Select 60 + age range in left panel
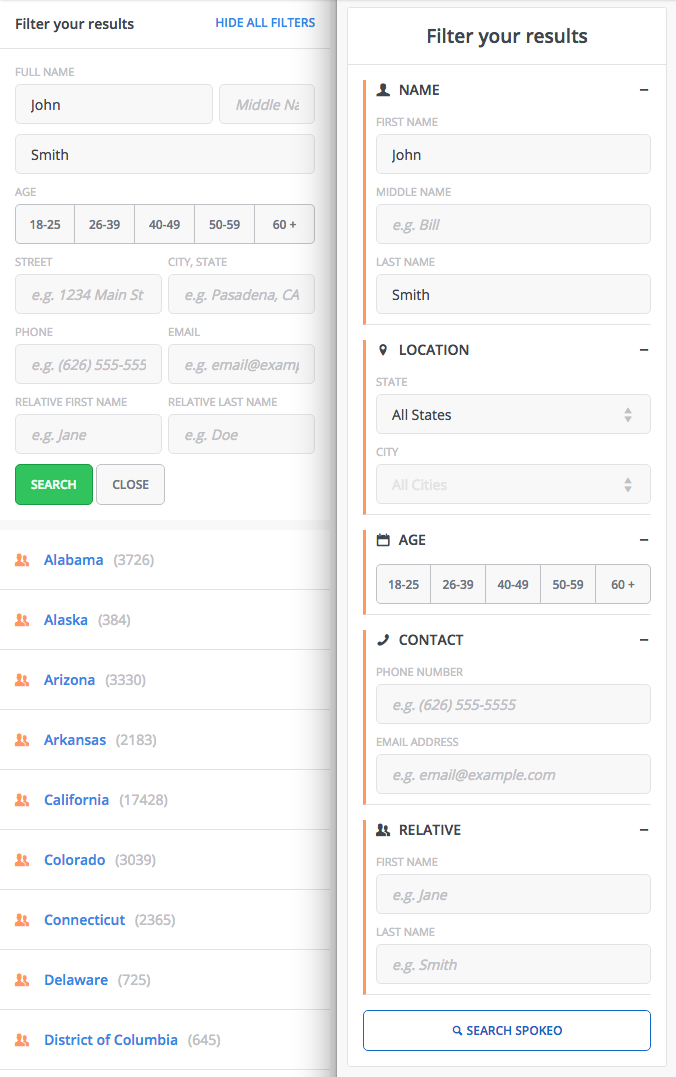The height and width of the screenshot is (1077, 676). pos(284,225)
